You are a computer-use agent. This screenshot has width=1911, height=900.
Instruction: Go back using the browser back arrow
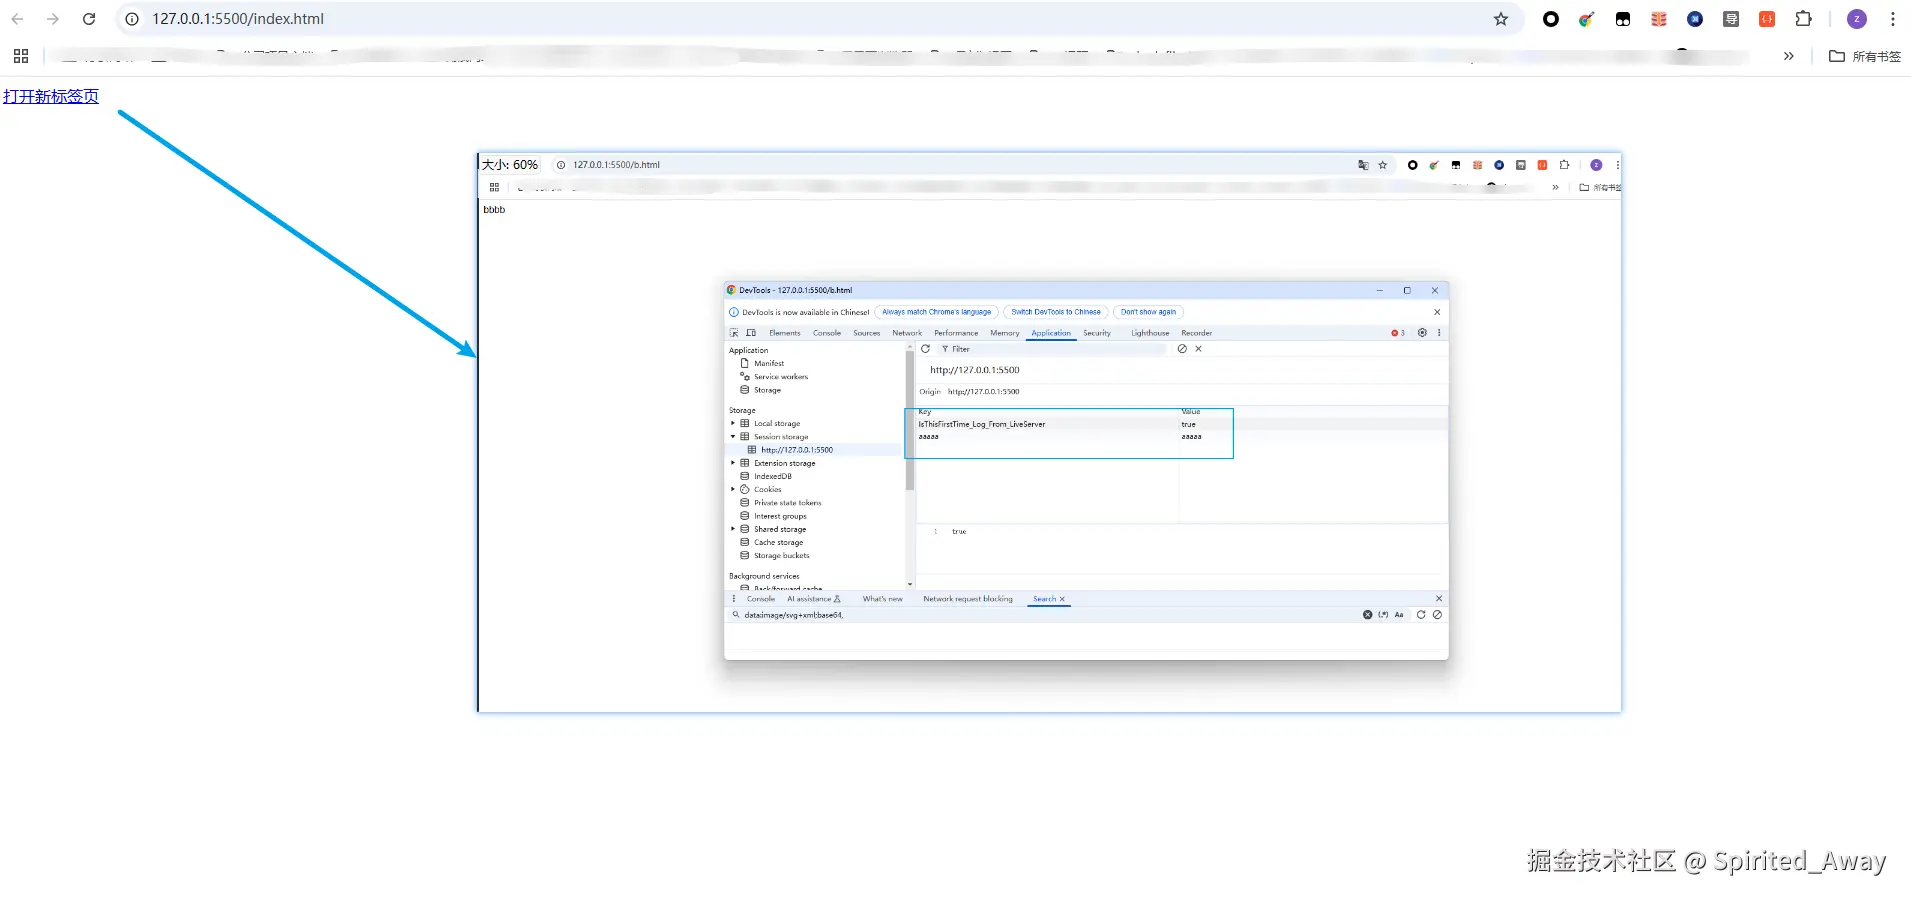tap(17, 19)
